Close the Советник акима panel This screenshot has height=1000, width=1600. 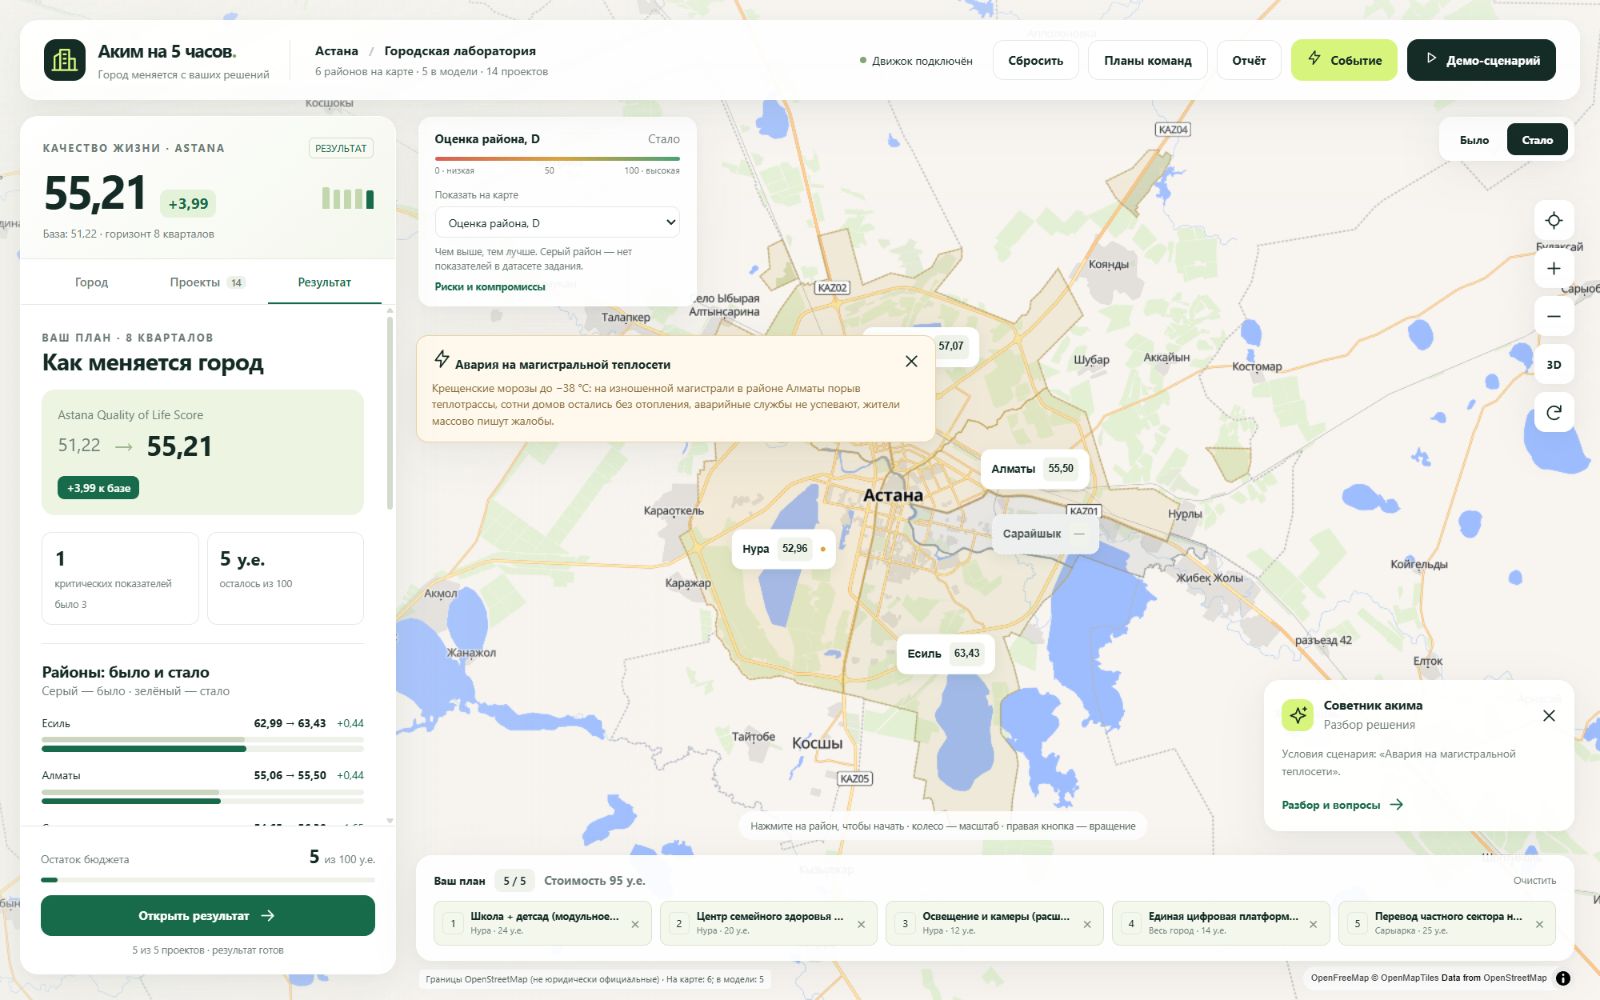pos(1549,715)
